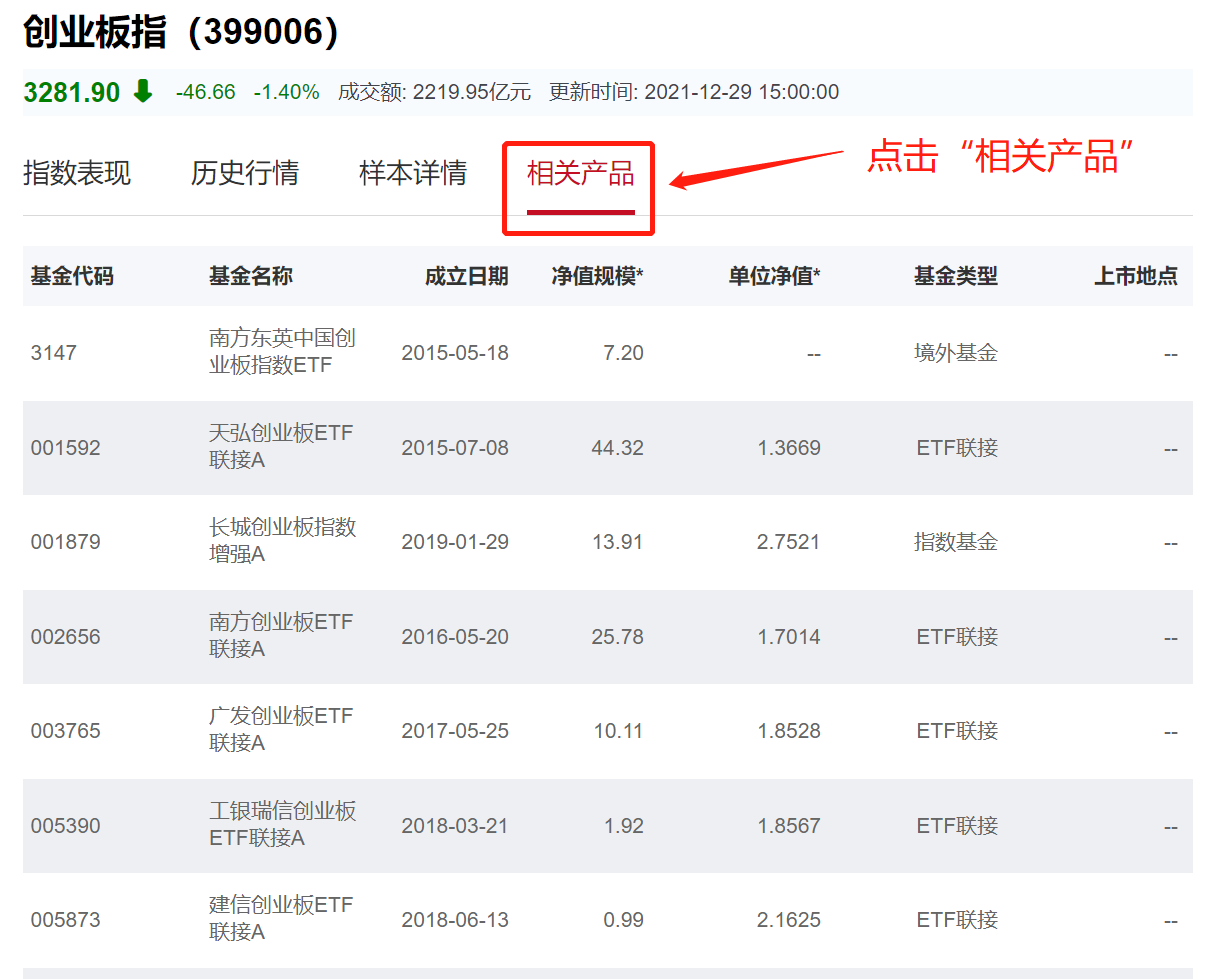Image resolution: width=1205 pixels, height=979 pixels.
Task: Open fund 南方东英中国创业板指数ETF
Action: [x=282, y=352]
